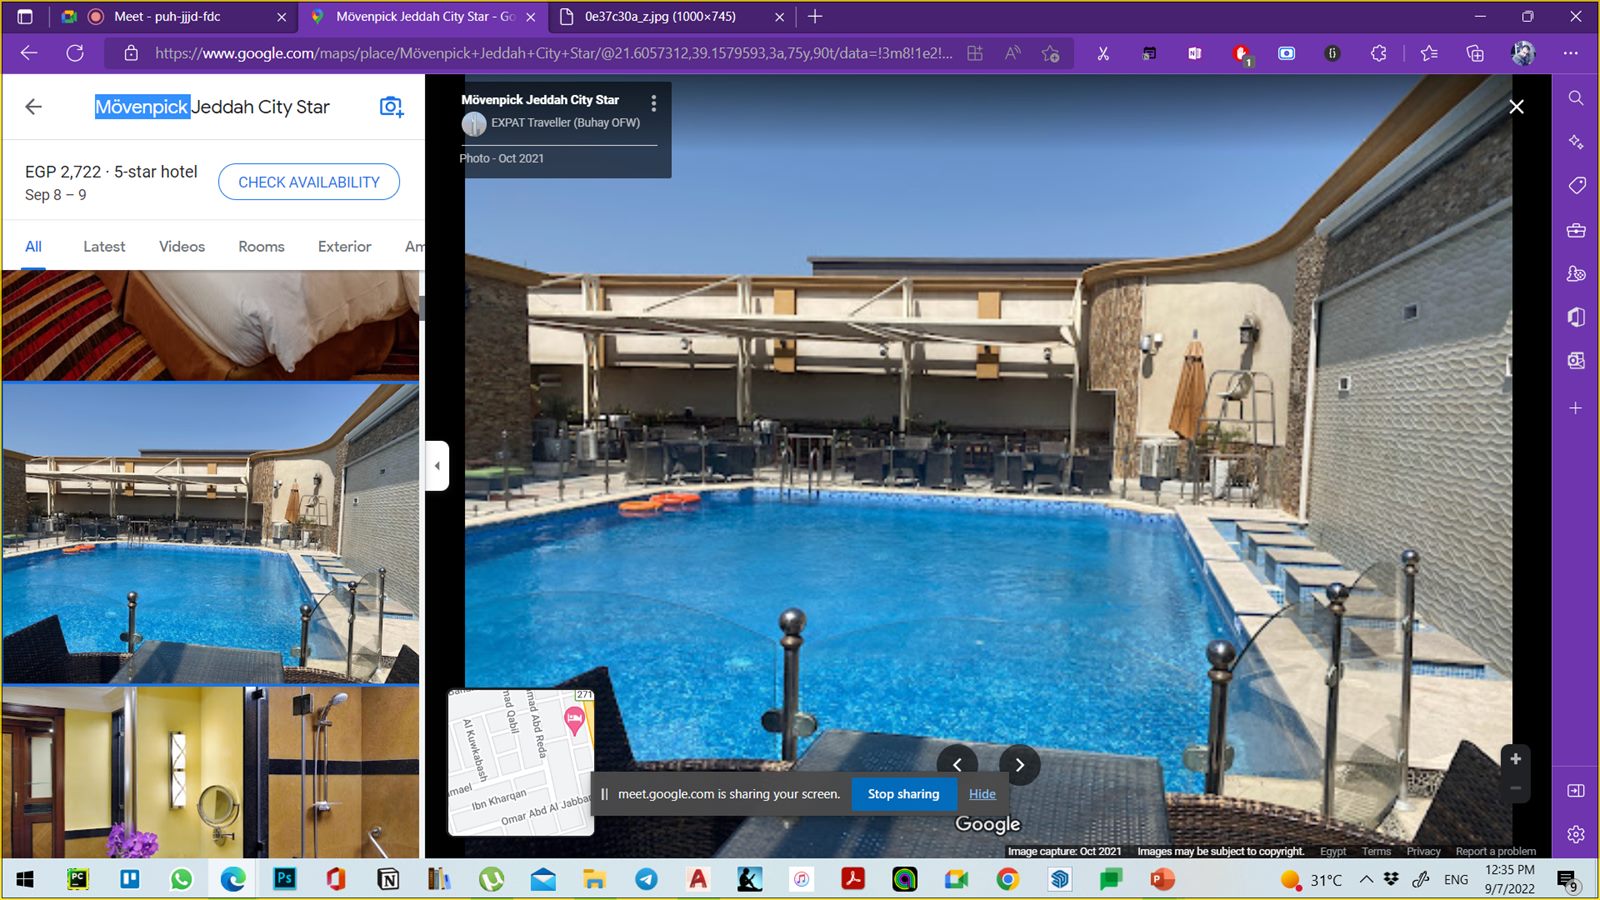
Task: Open Edge Settings and more menu
Action: pos(1571,53)
